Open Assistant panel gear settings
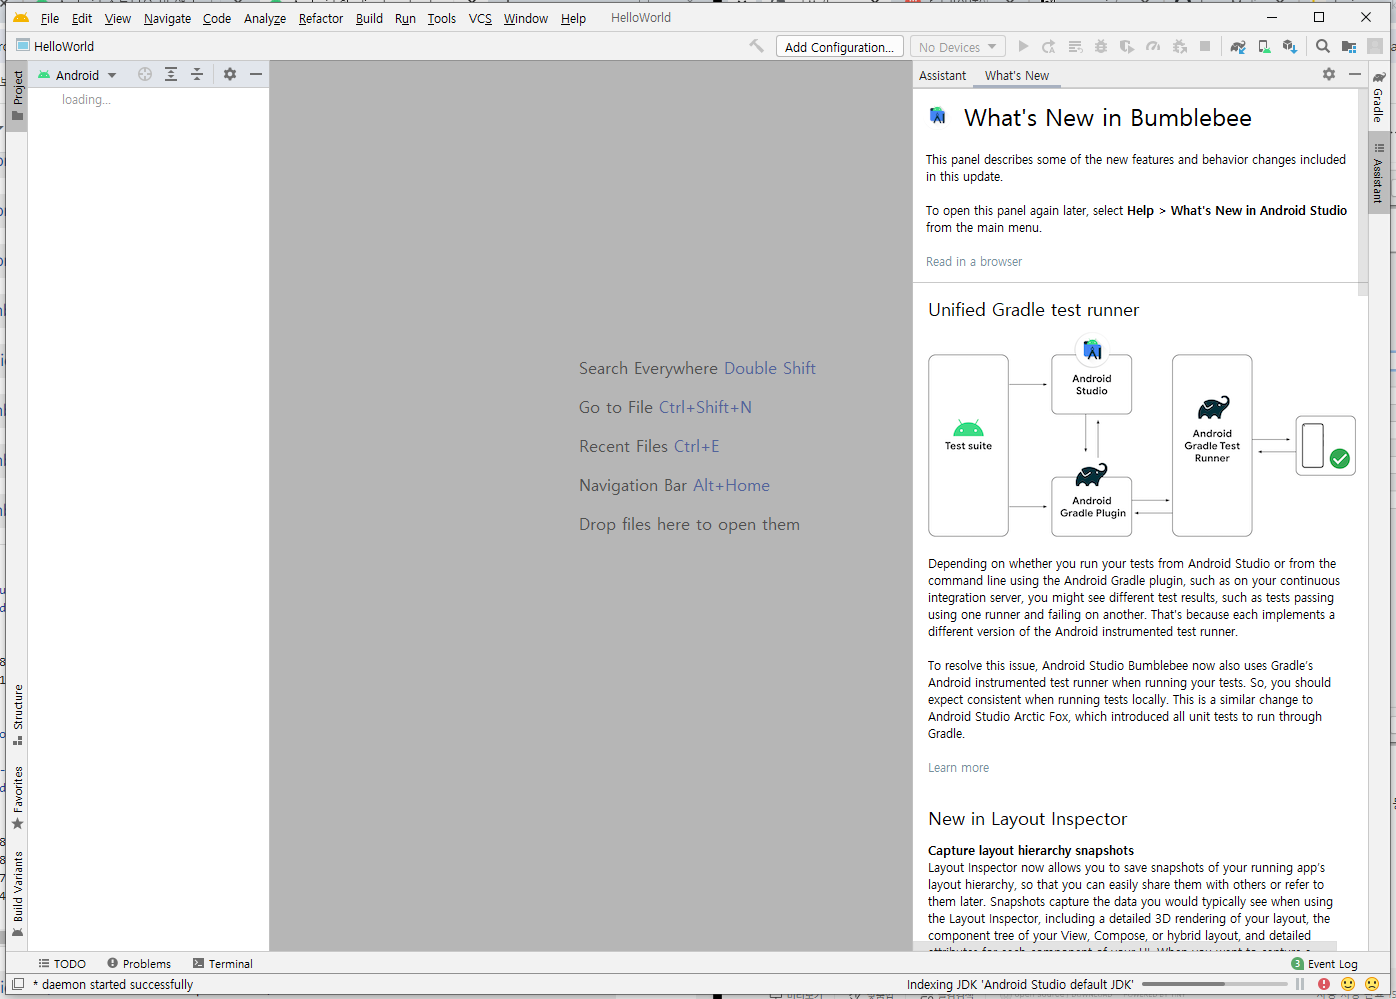The height and width of the screenshot is (999, 1396). (x=1329, y=74)
